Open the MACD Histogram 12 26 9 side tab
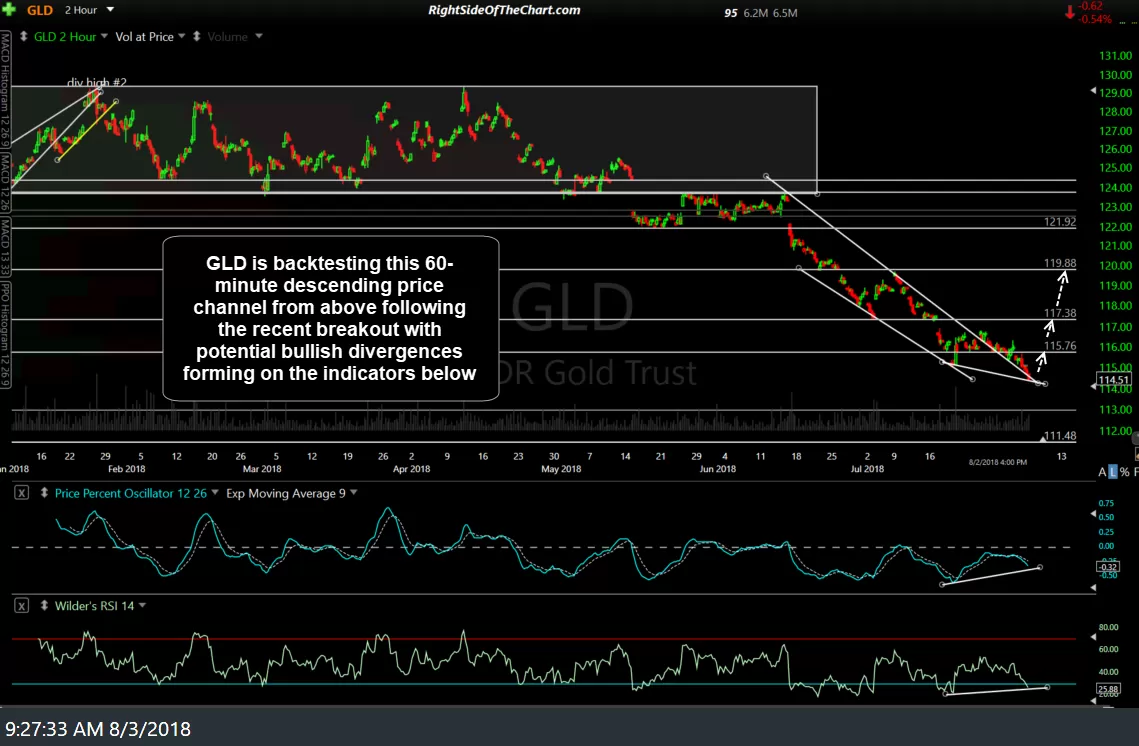Viewport: 1139px width, 746px height. tap(5, 89)
